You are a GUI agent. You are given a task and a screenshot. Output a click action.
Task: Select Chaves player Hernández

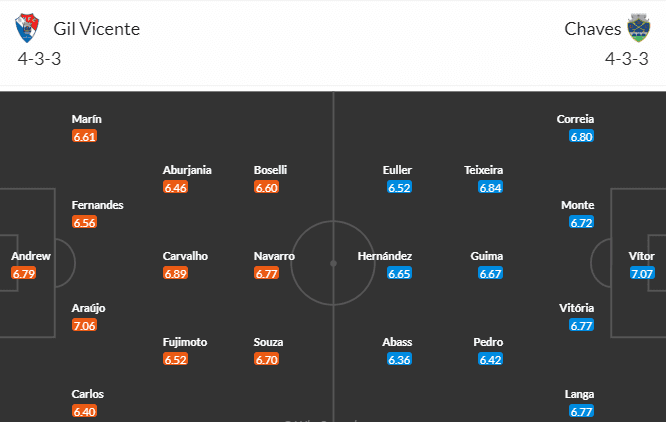click(x=385, y=256)
